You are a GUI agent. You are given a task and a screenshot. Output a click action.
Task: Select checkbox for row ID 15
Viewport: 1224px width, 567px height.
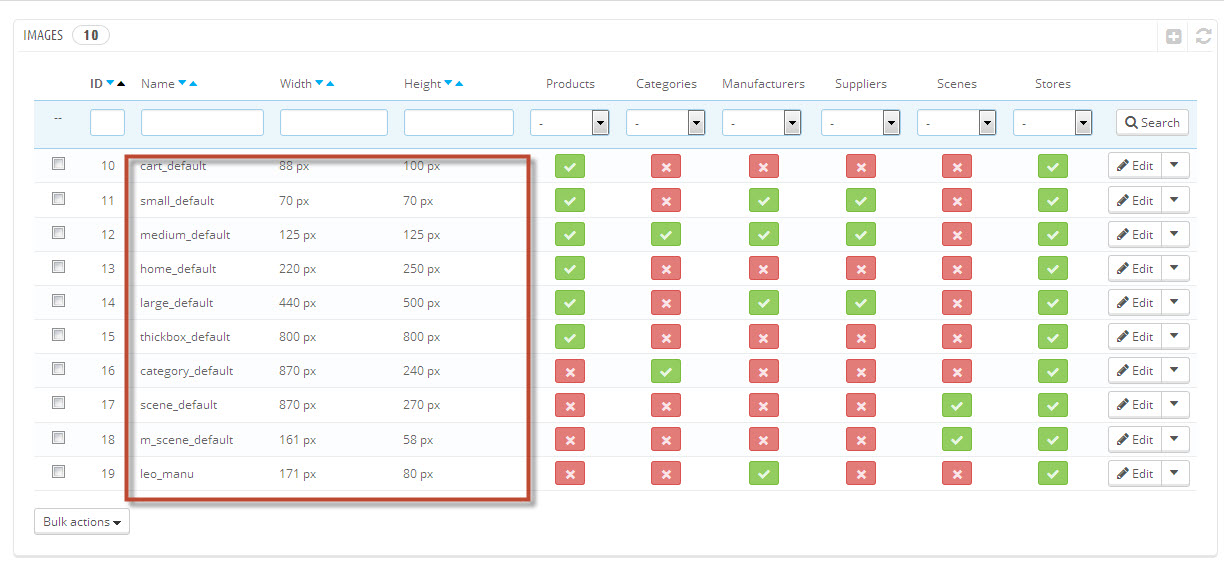point(59,334)
